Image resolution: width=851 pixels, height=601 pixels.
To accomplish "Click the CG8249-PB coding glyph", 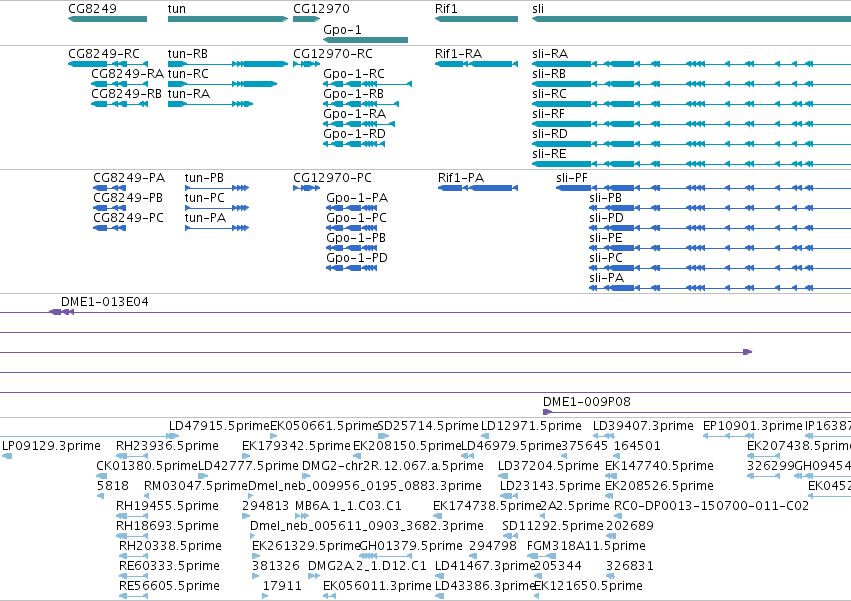I will [110, 208].
